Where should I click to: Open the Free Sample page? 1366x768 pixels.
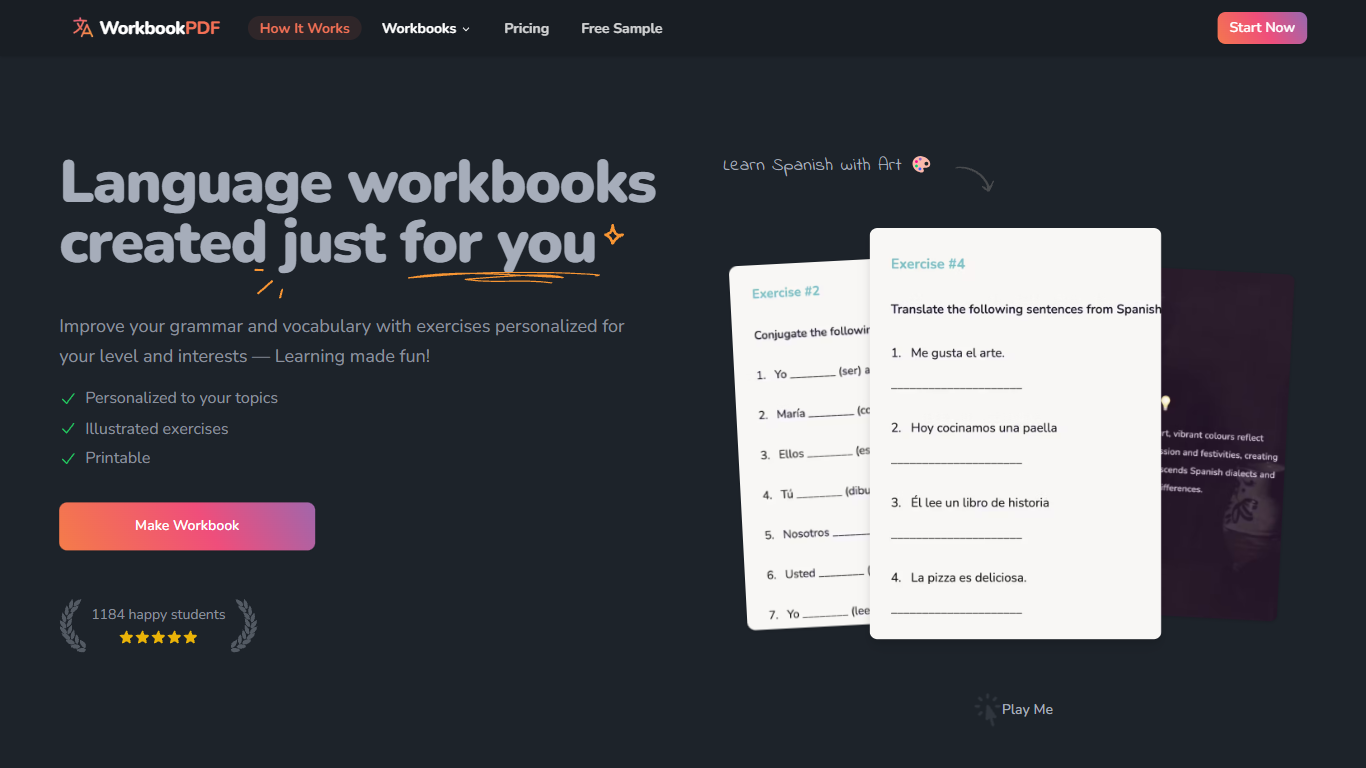[621, 28]
